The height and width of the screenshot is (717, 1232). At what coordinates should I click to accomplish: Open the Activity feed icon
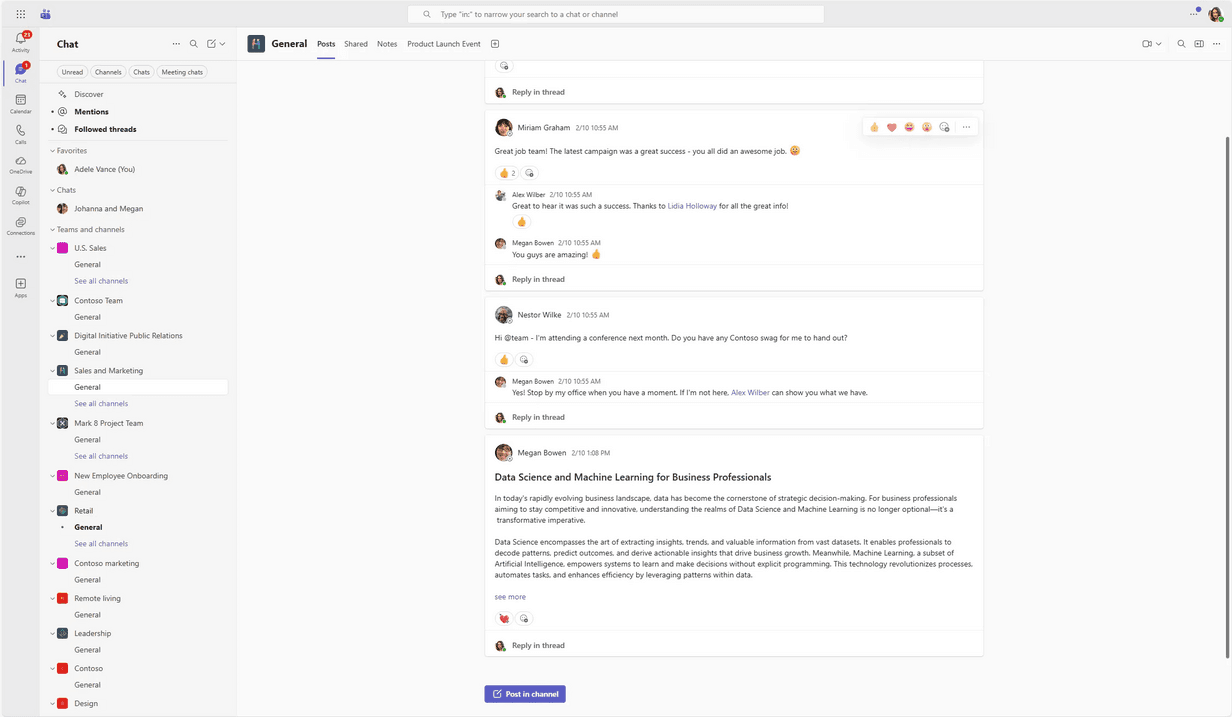click(x=20, y=41)
